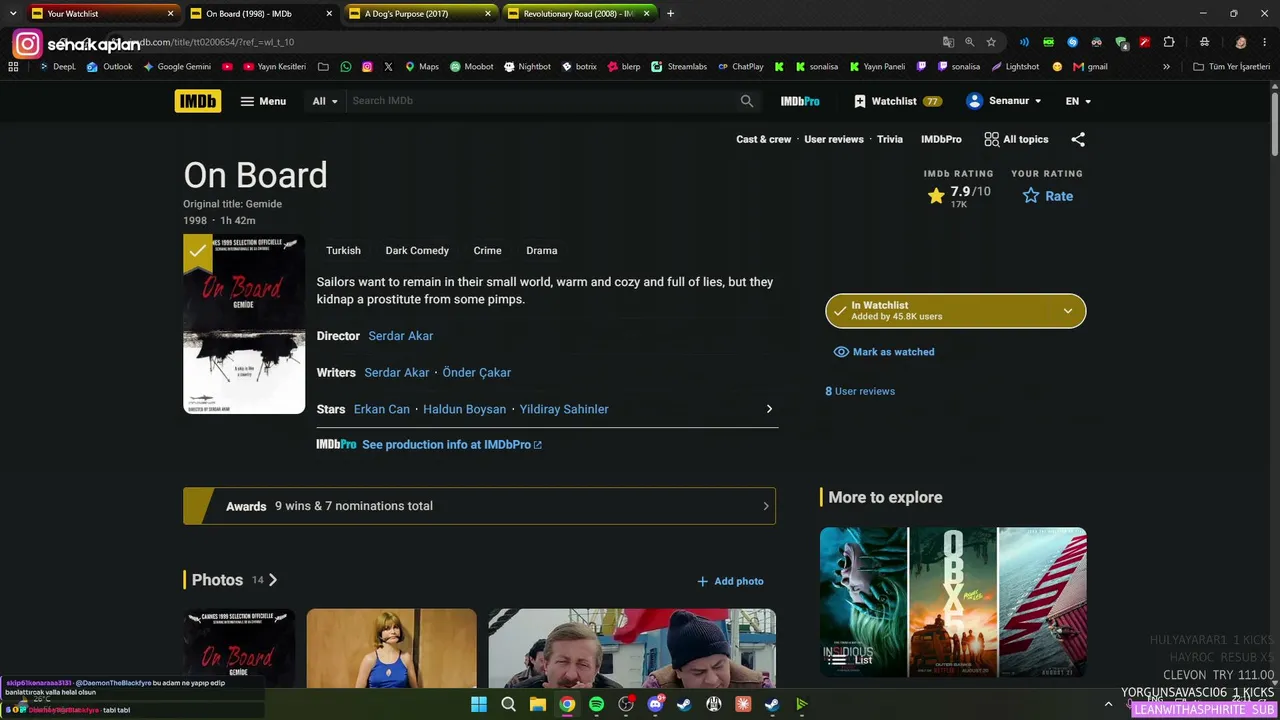The width and height of the screenshot is (1280, 720).
Task: Open a new browser tab
Action: (x=670, y=14)
